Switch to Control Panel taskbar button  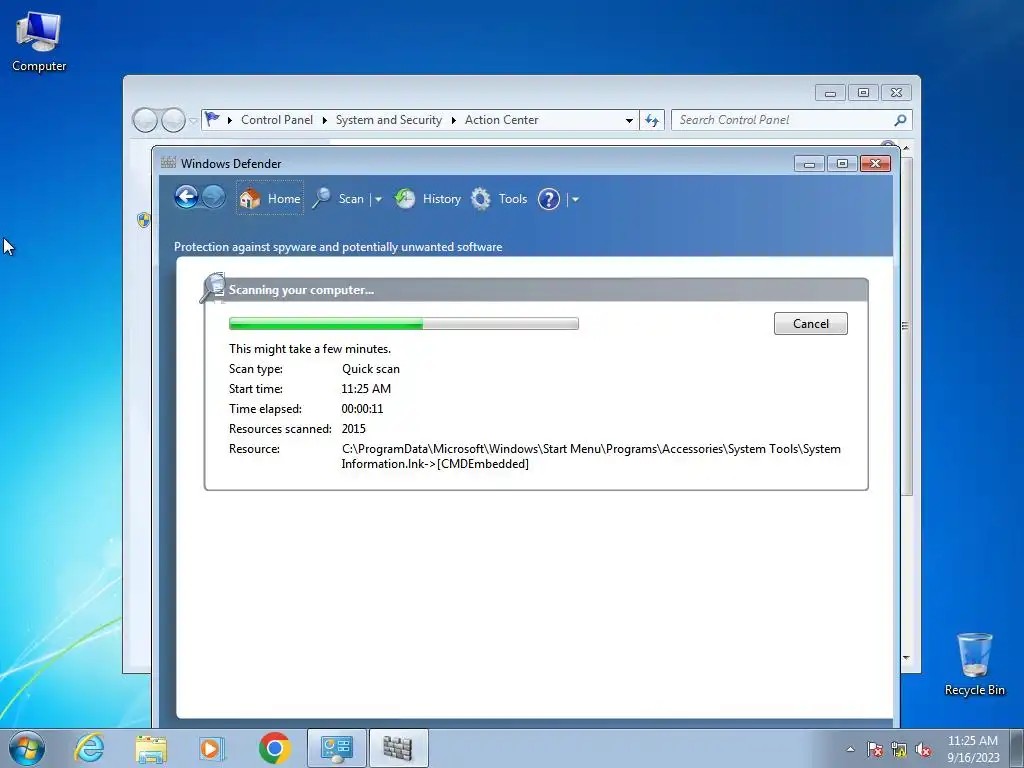pyautogui.click(x=337, y=748)
